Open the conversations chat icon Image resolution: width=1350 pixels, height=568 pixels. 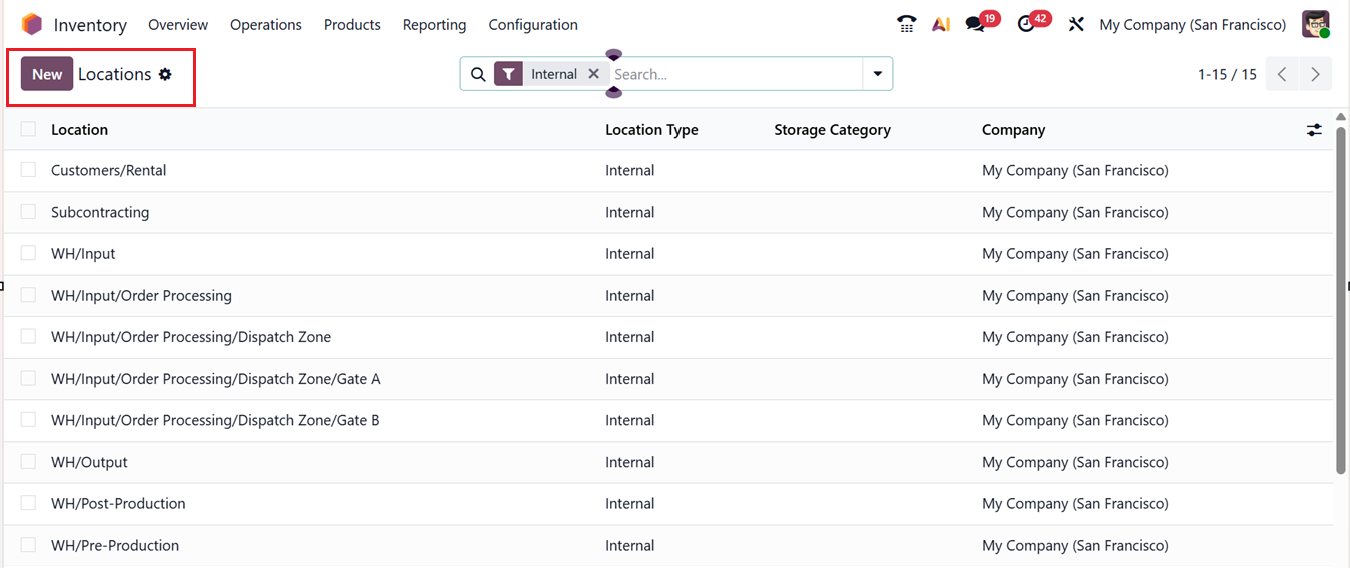tap(975, 24)
